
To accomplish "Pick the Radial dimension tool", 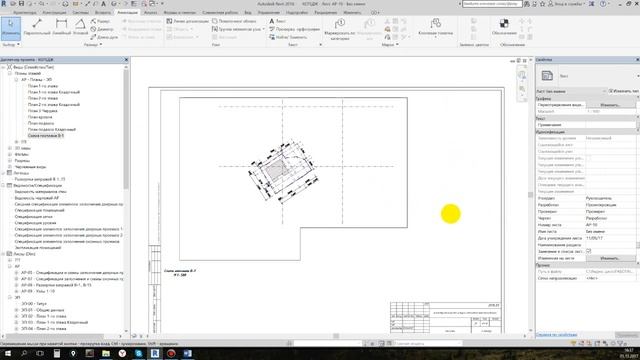I will click(100, 21).
